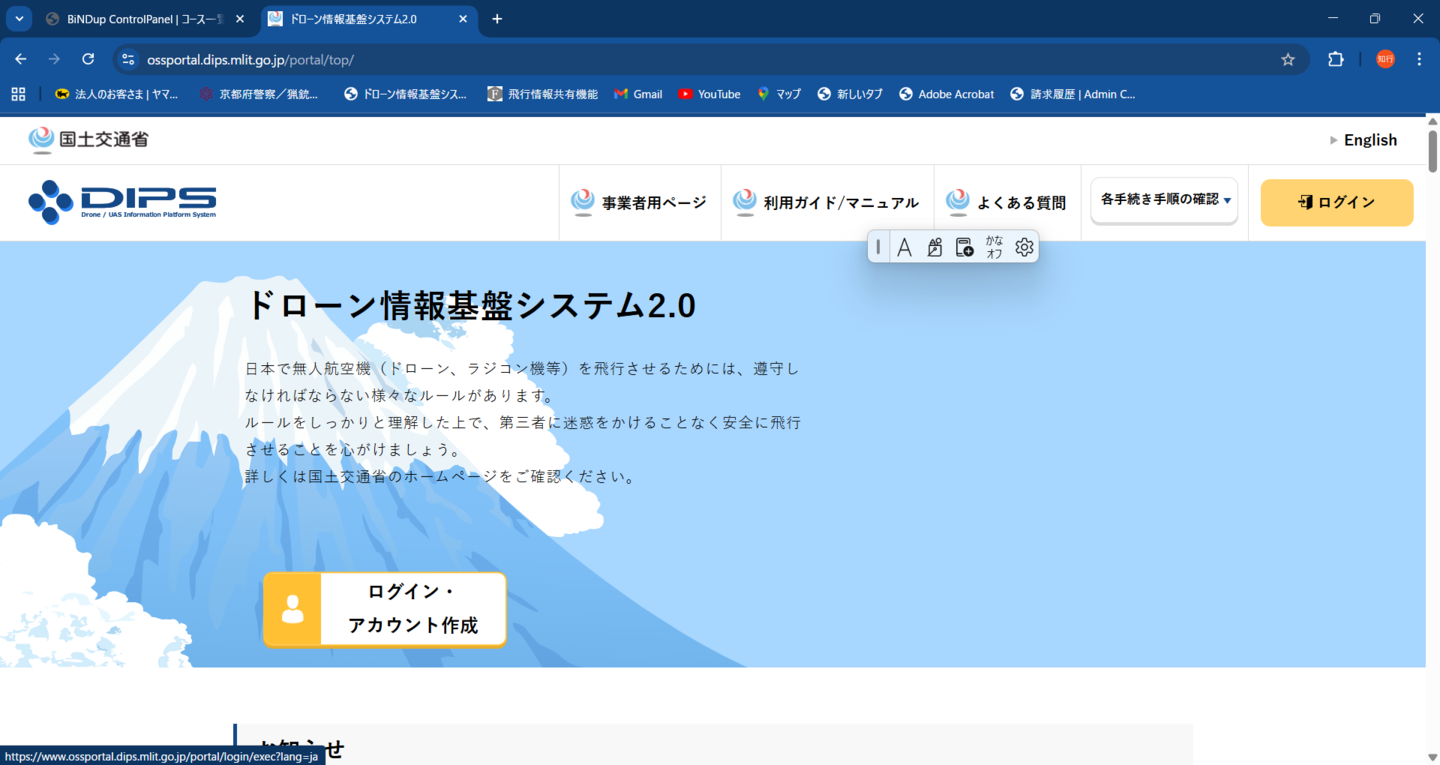Image resolution: width=1440 pixels, height=765 pixels.
Task: Open the tab search dropdown arrow
Action: pos(19,19)
